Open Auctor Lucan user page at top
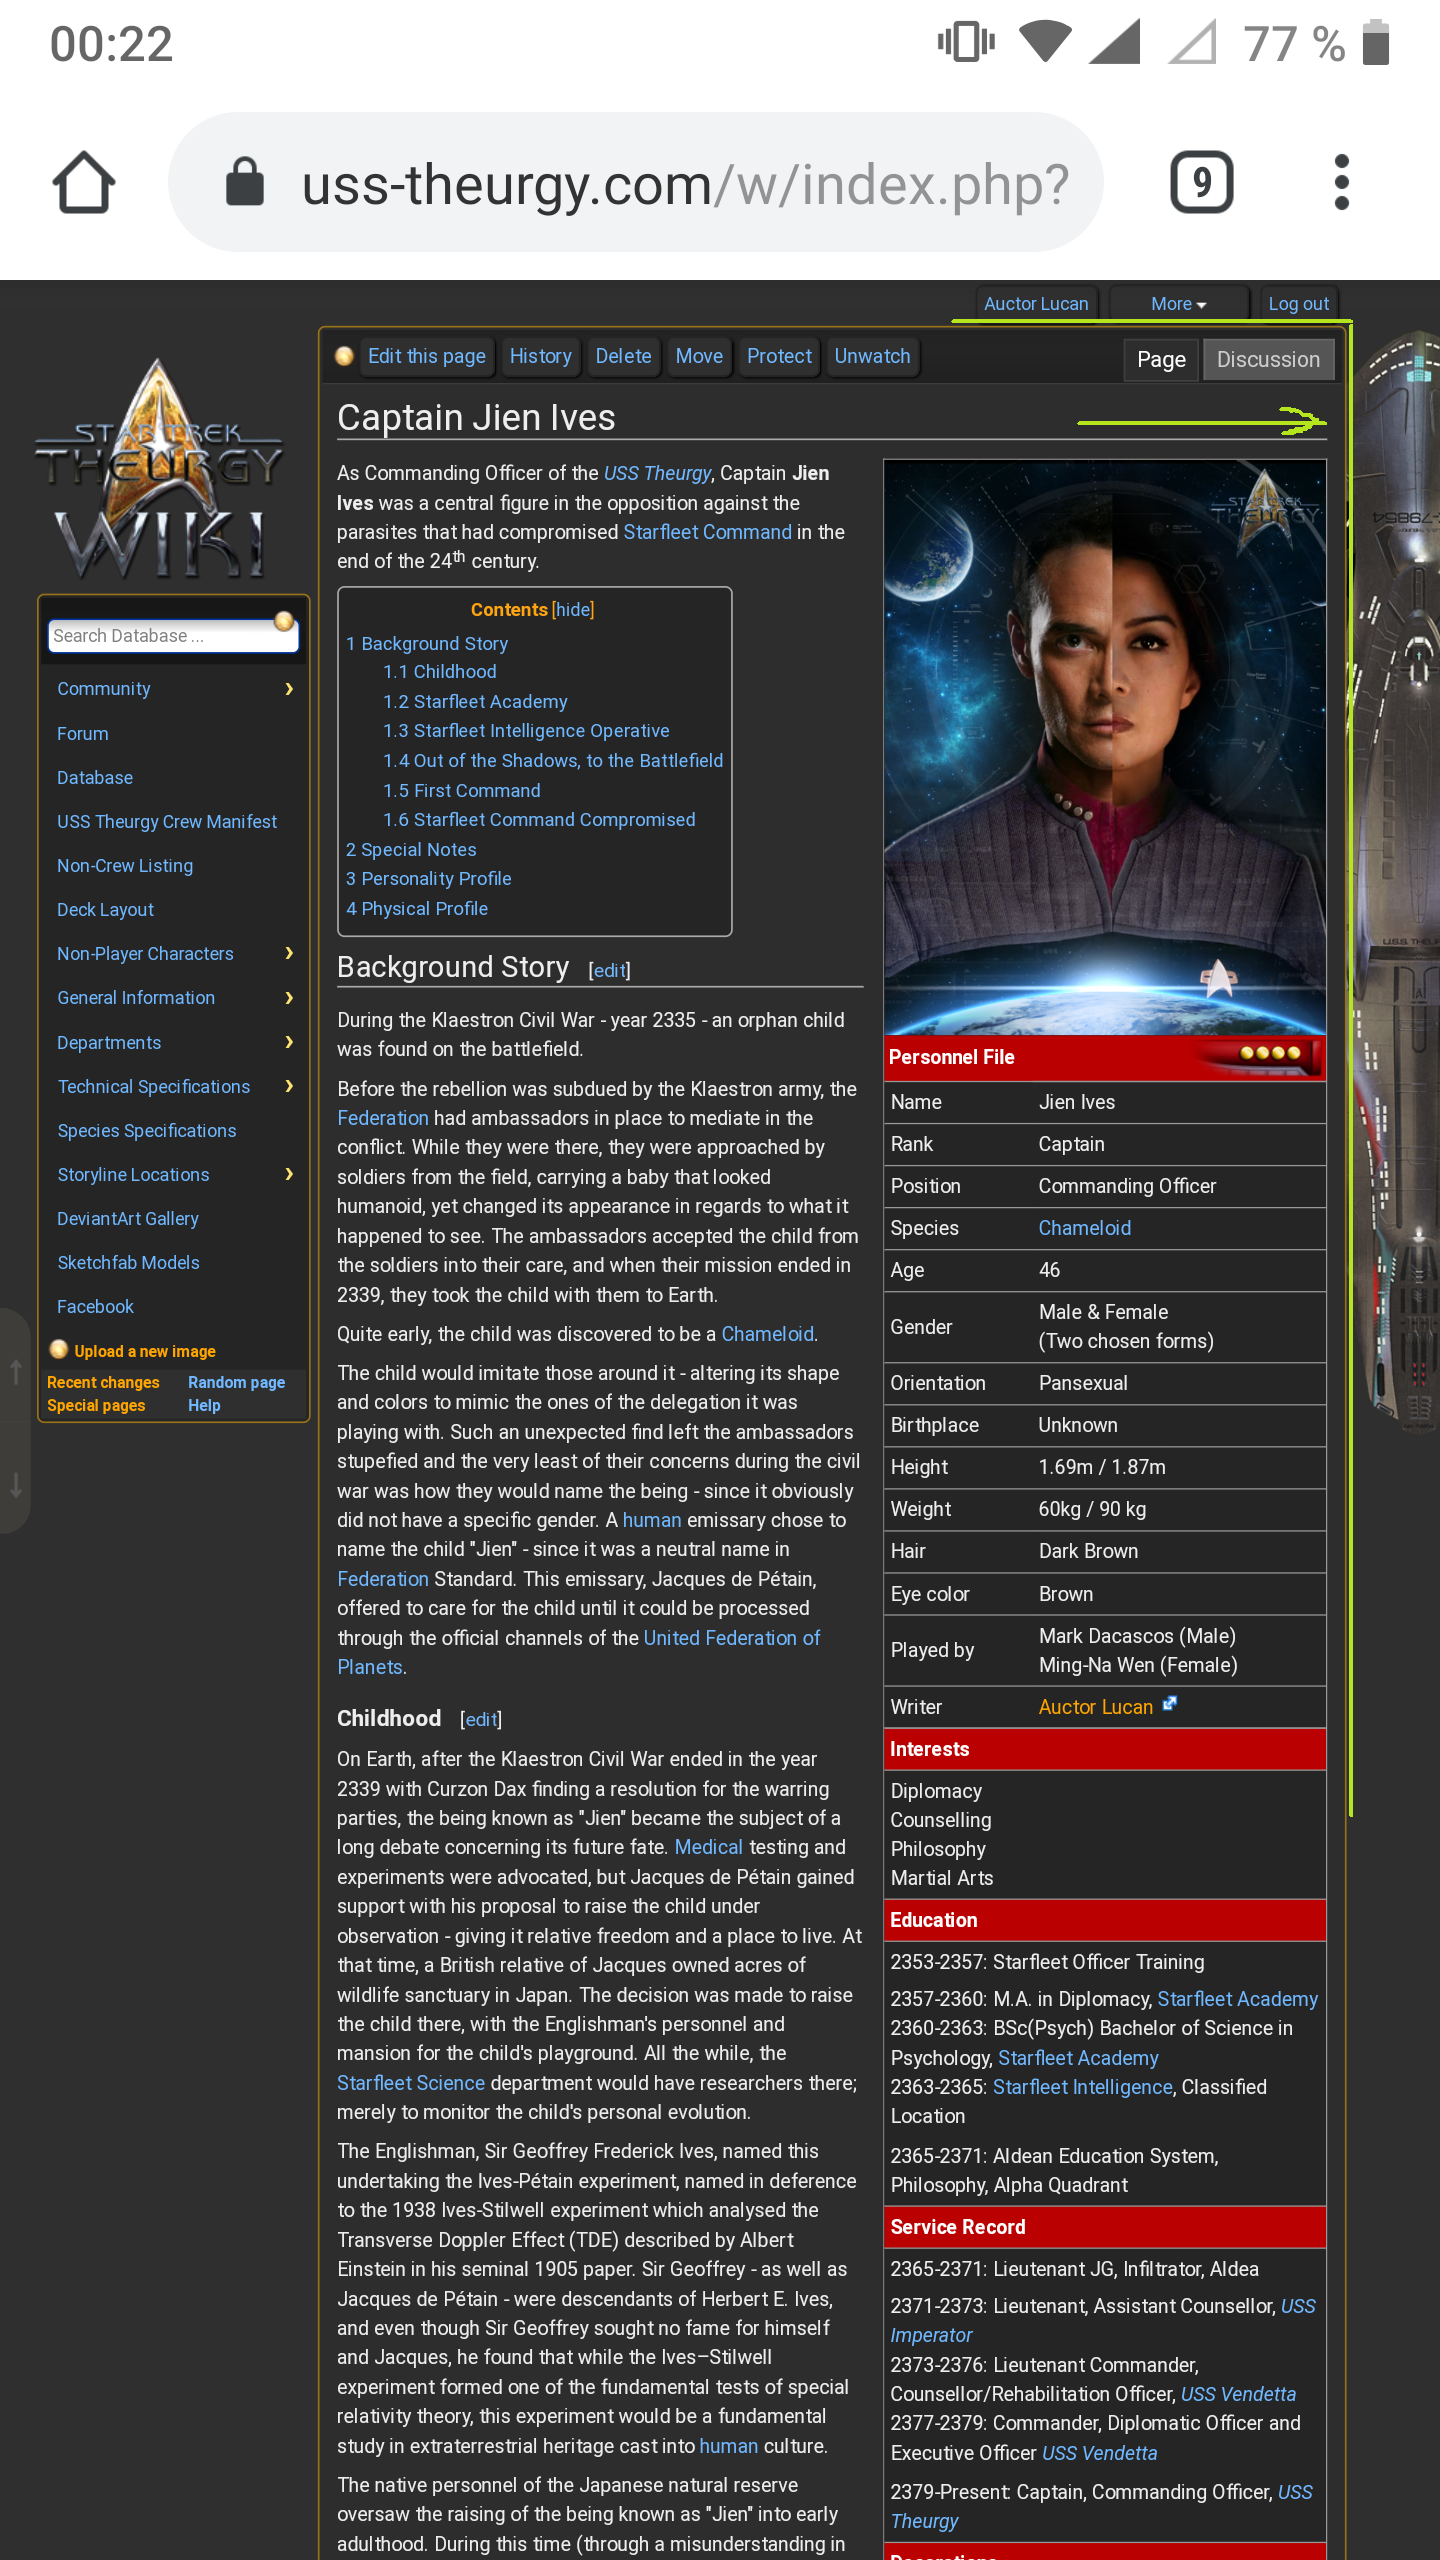Image resolution: width=1440 pixels, height=2560 pixels. click(1036, 304)
